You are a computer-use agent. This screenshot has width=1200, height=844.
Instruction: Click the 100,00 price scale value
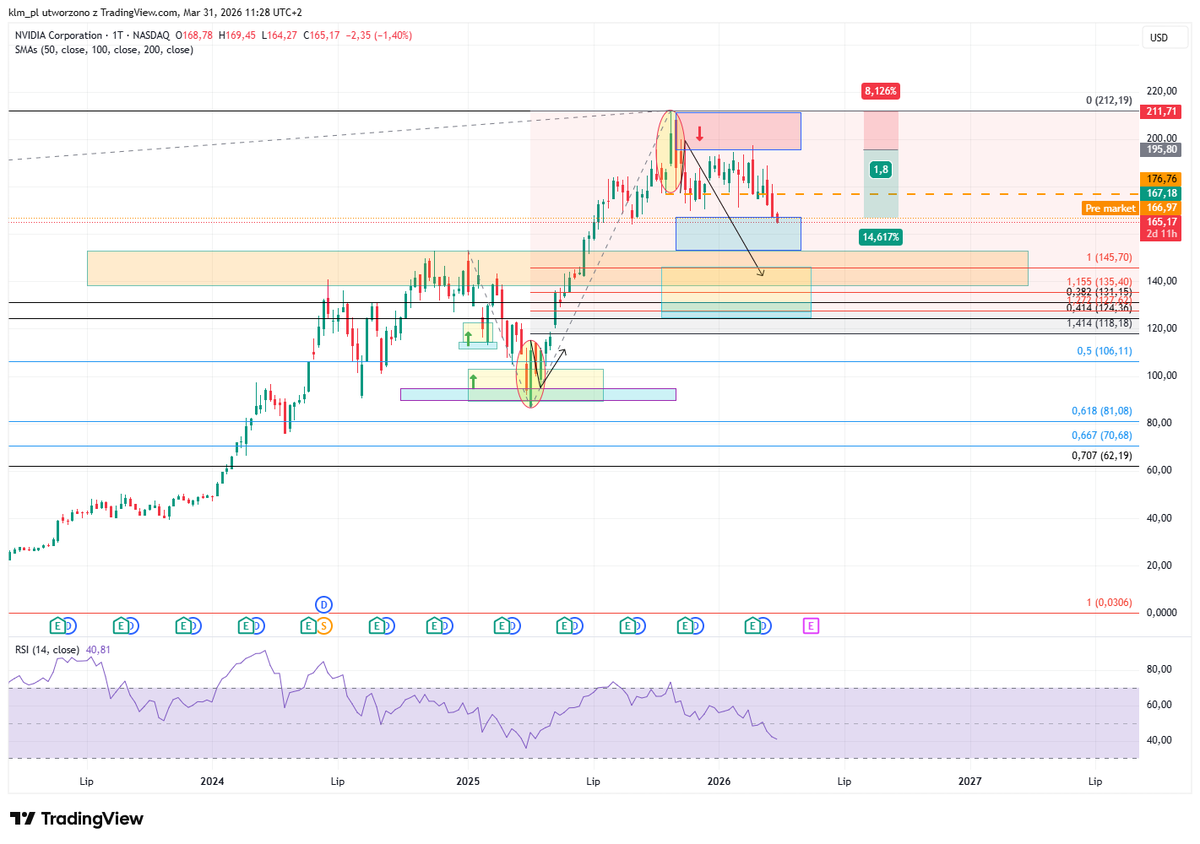click(1160, 376)
